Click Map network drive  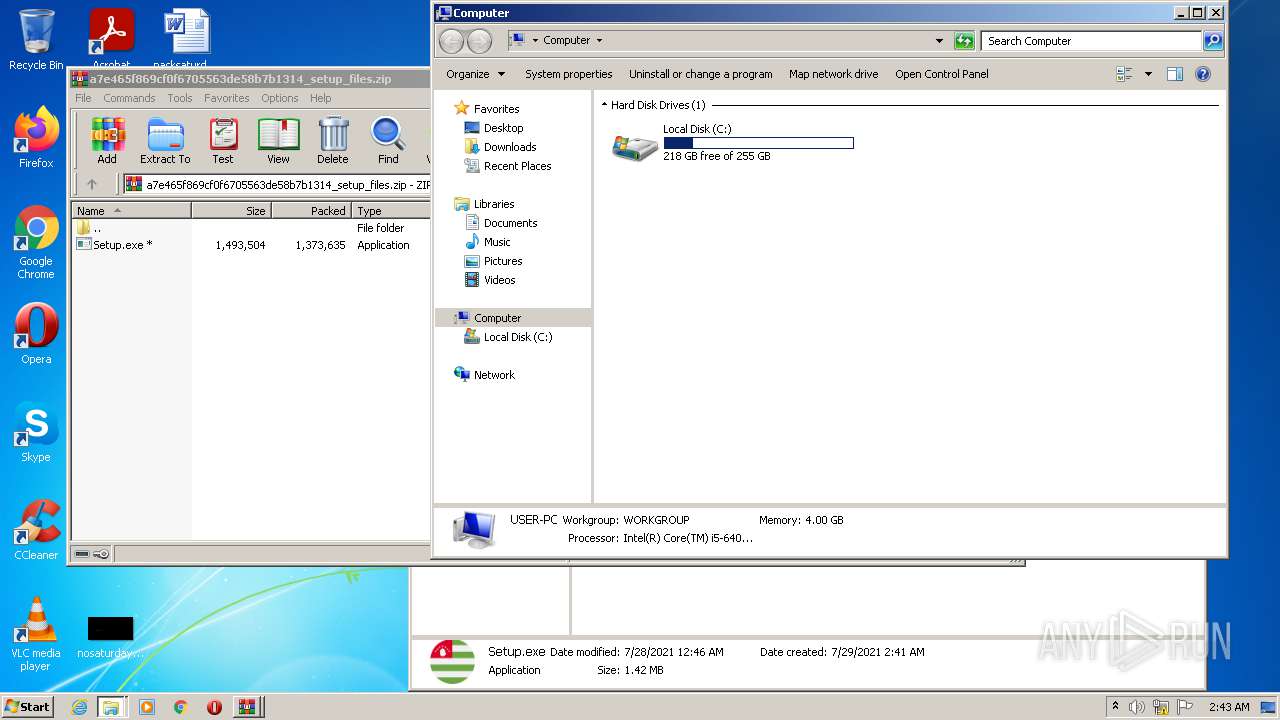[x=833, y=74]
